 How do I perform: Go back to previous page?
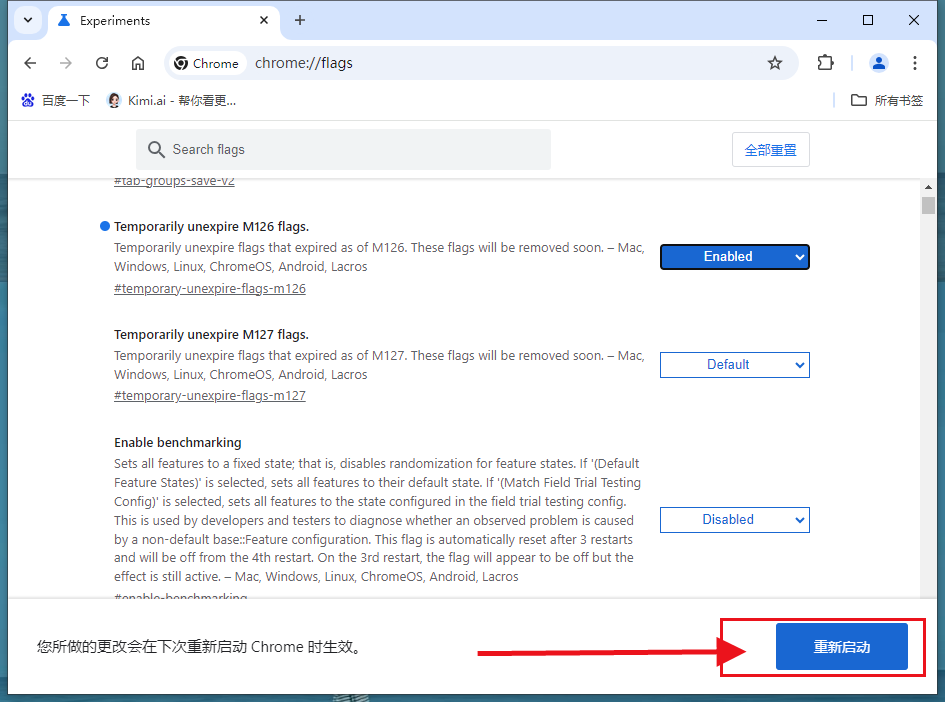pyautogui.click(x=30, y=63)
